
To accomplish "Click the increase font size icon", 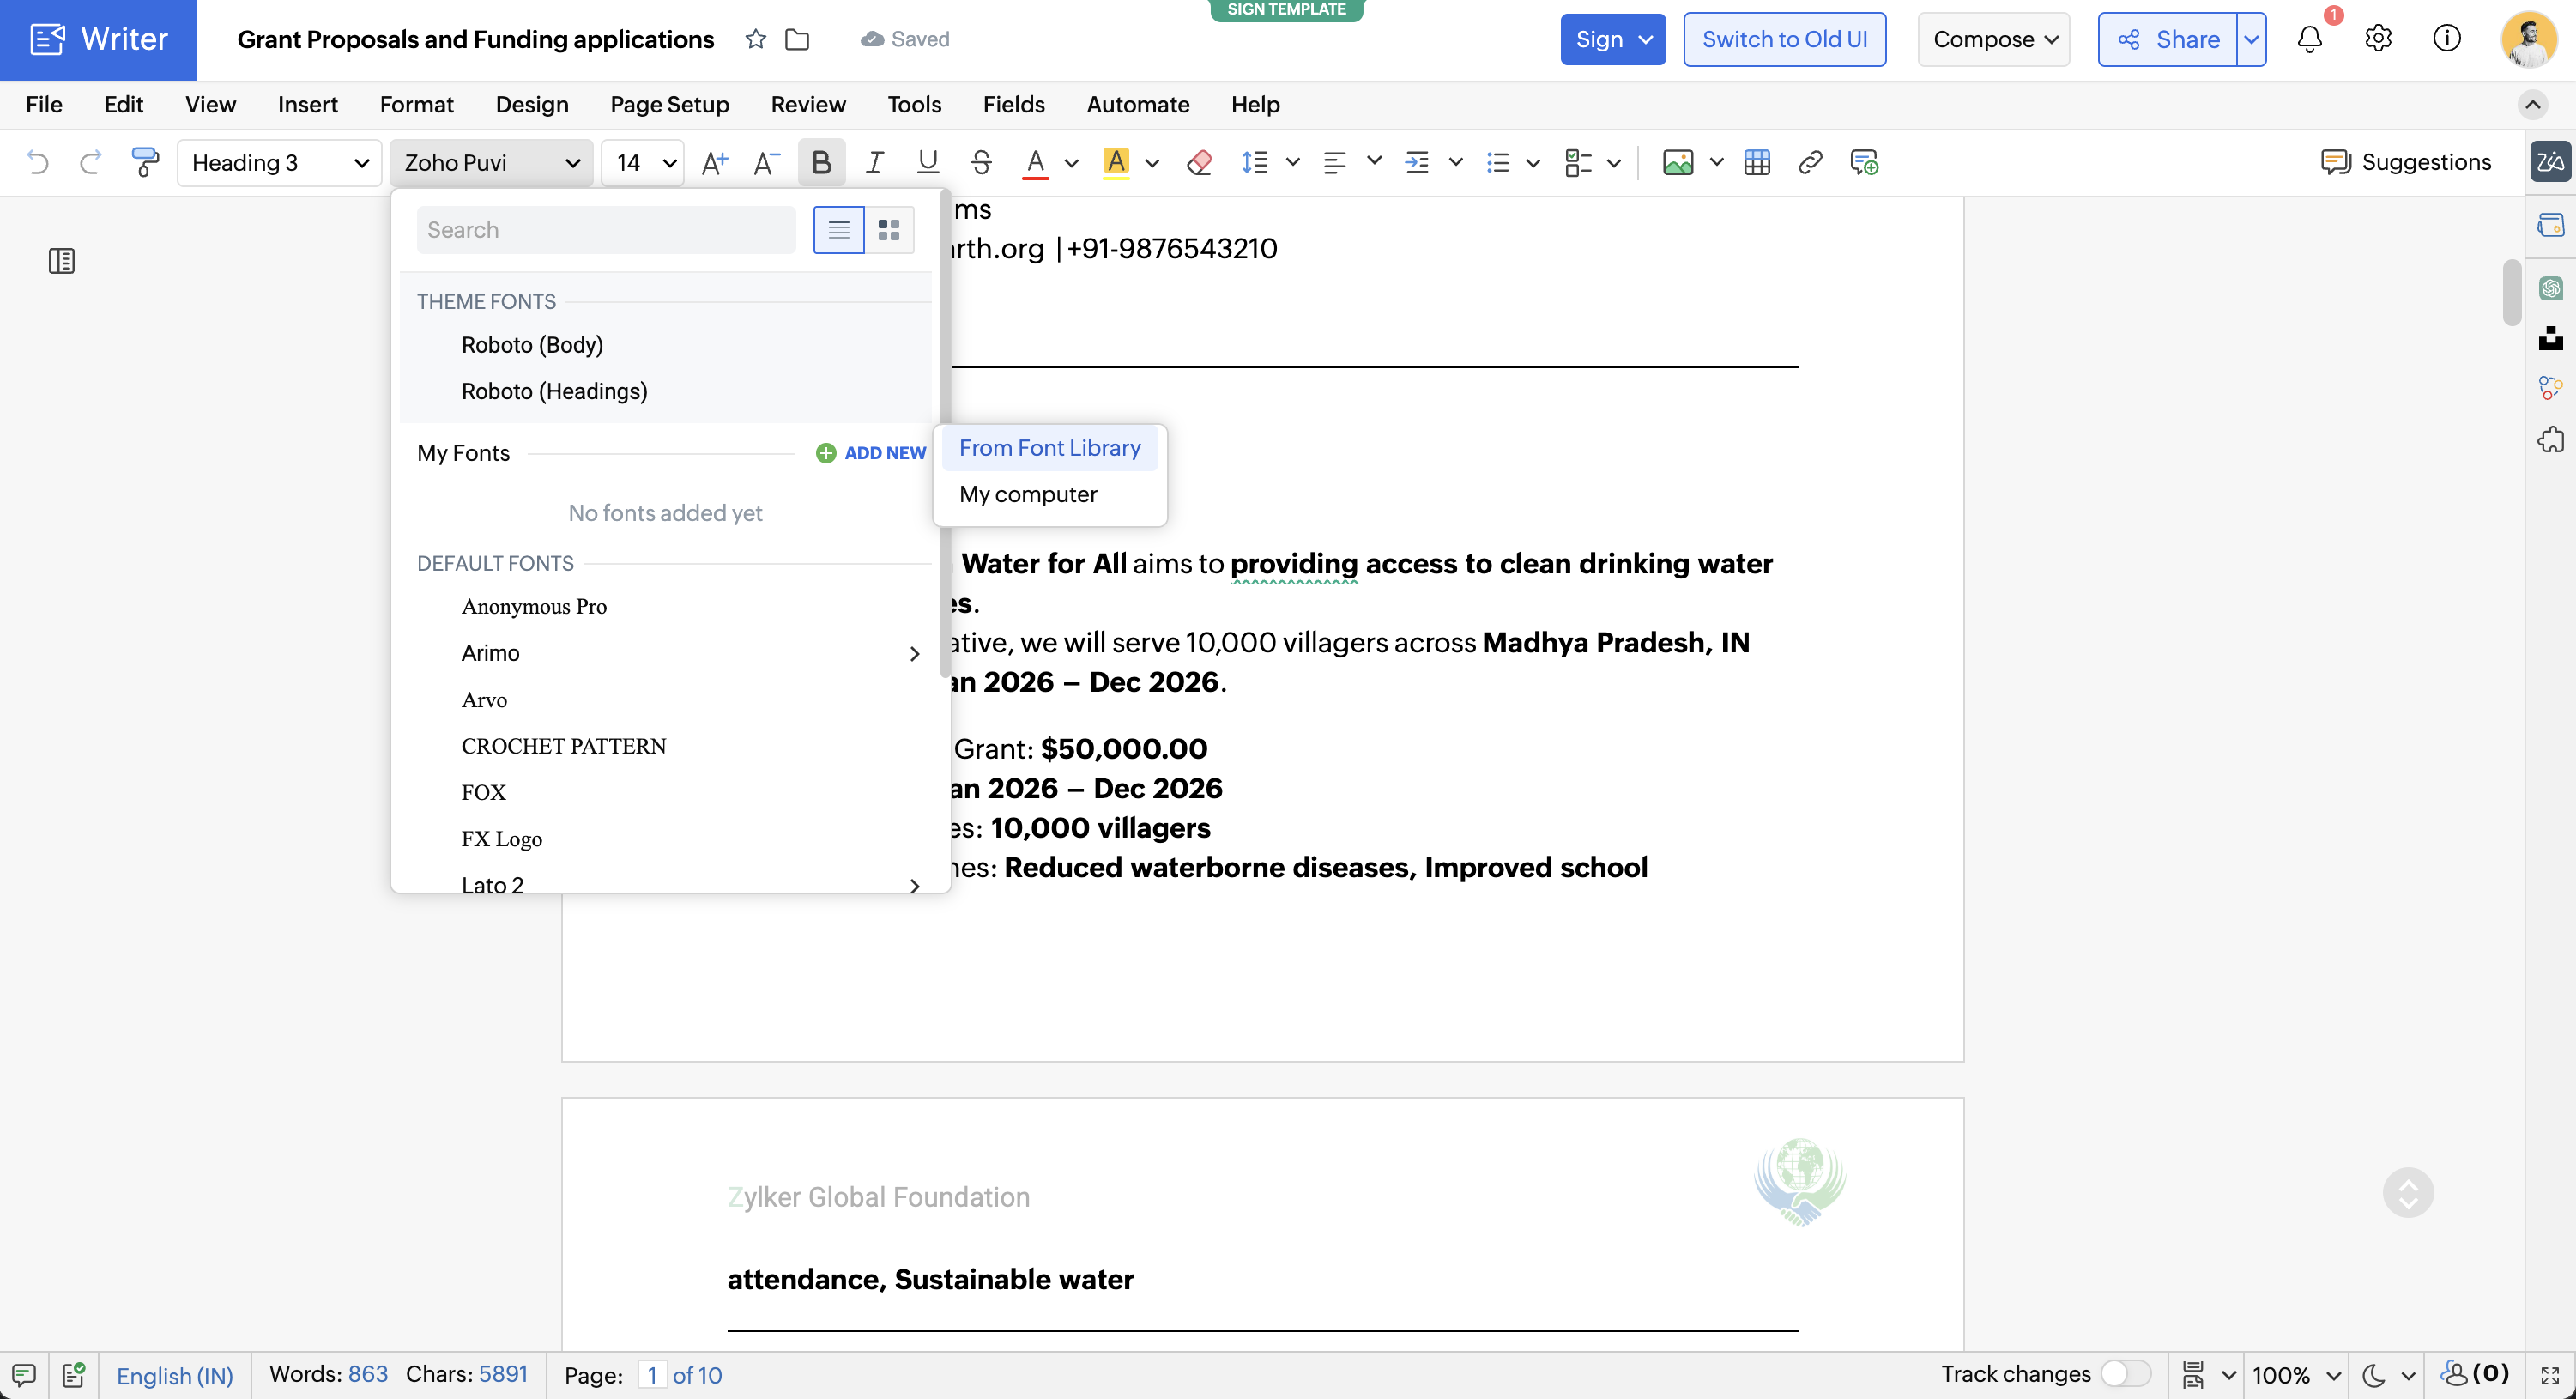I will coord(714,162).
